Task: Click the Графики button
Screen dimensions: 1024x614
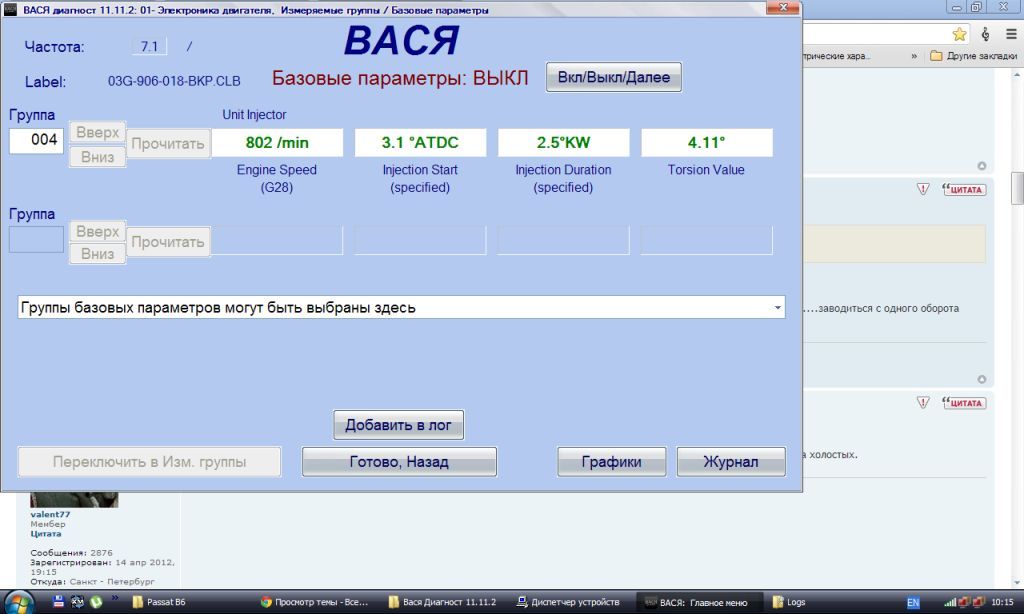Action: 611,462
